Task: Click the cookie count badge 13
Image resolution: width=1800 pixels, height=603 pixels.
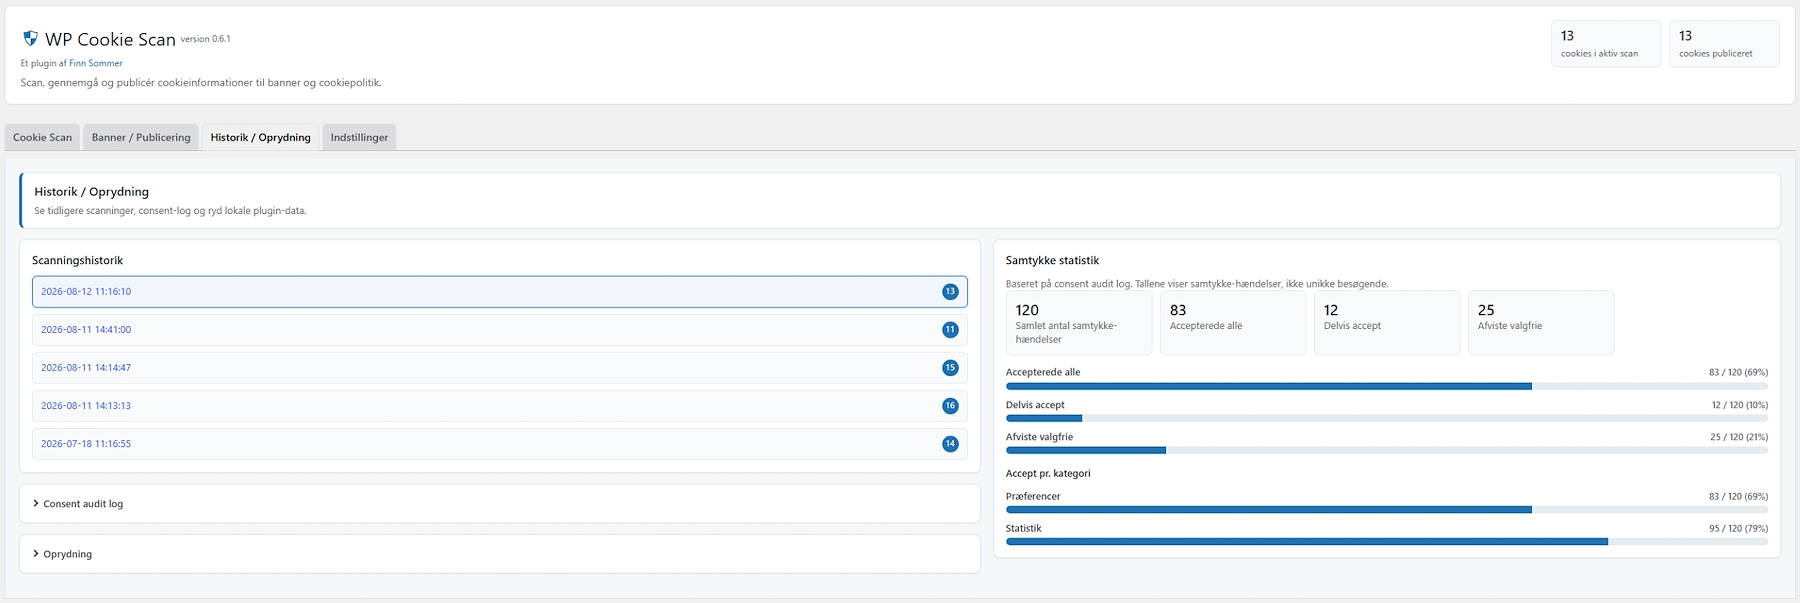Action: click(950, 292)
